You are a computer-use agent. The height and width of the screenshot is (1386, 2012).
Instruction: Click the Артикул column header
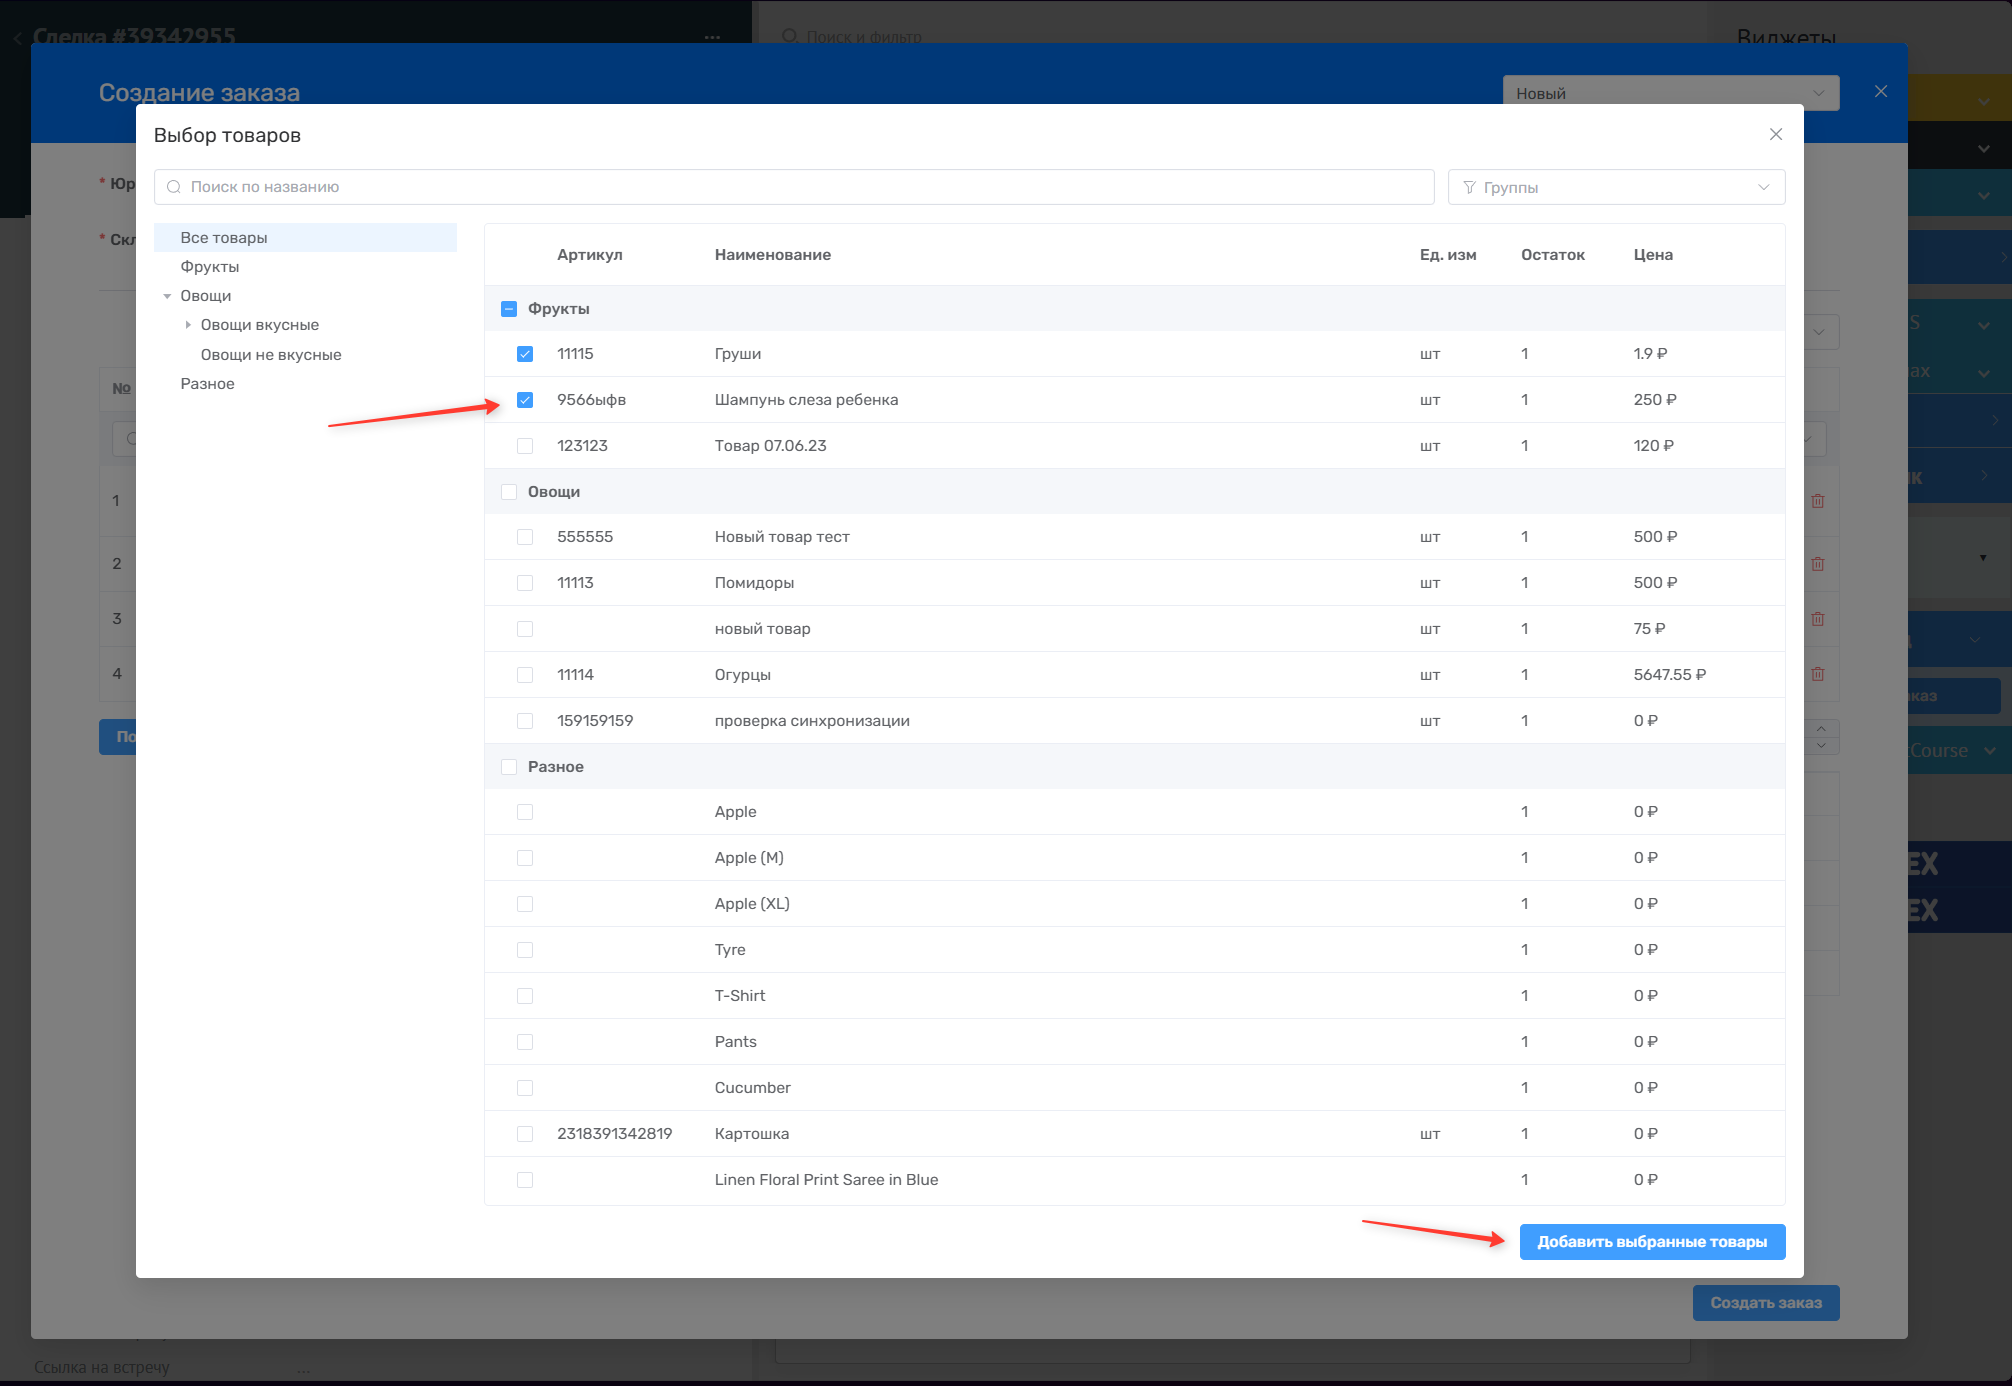pyautogui.click(x=590, y=255)
